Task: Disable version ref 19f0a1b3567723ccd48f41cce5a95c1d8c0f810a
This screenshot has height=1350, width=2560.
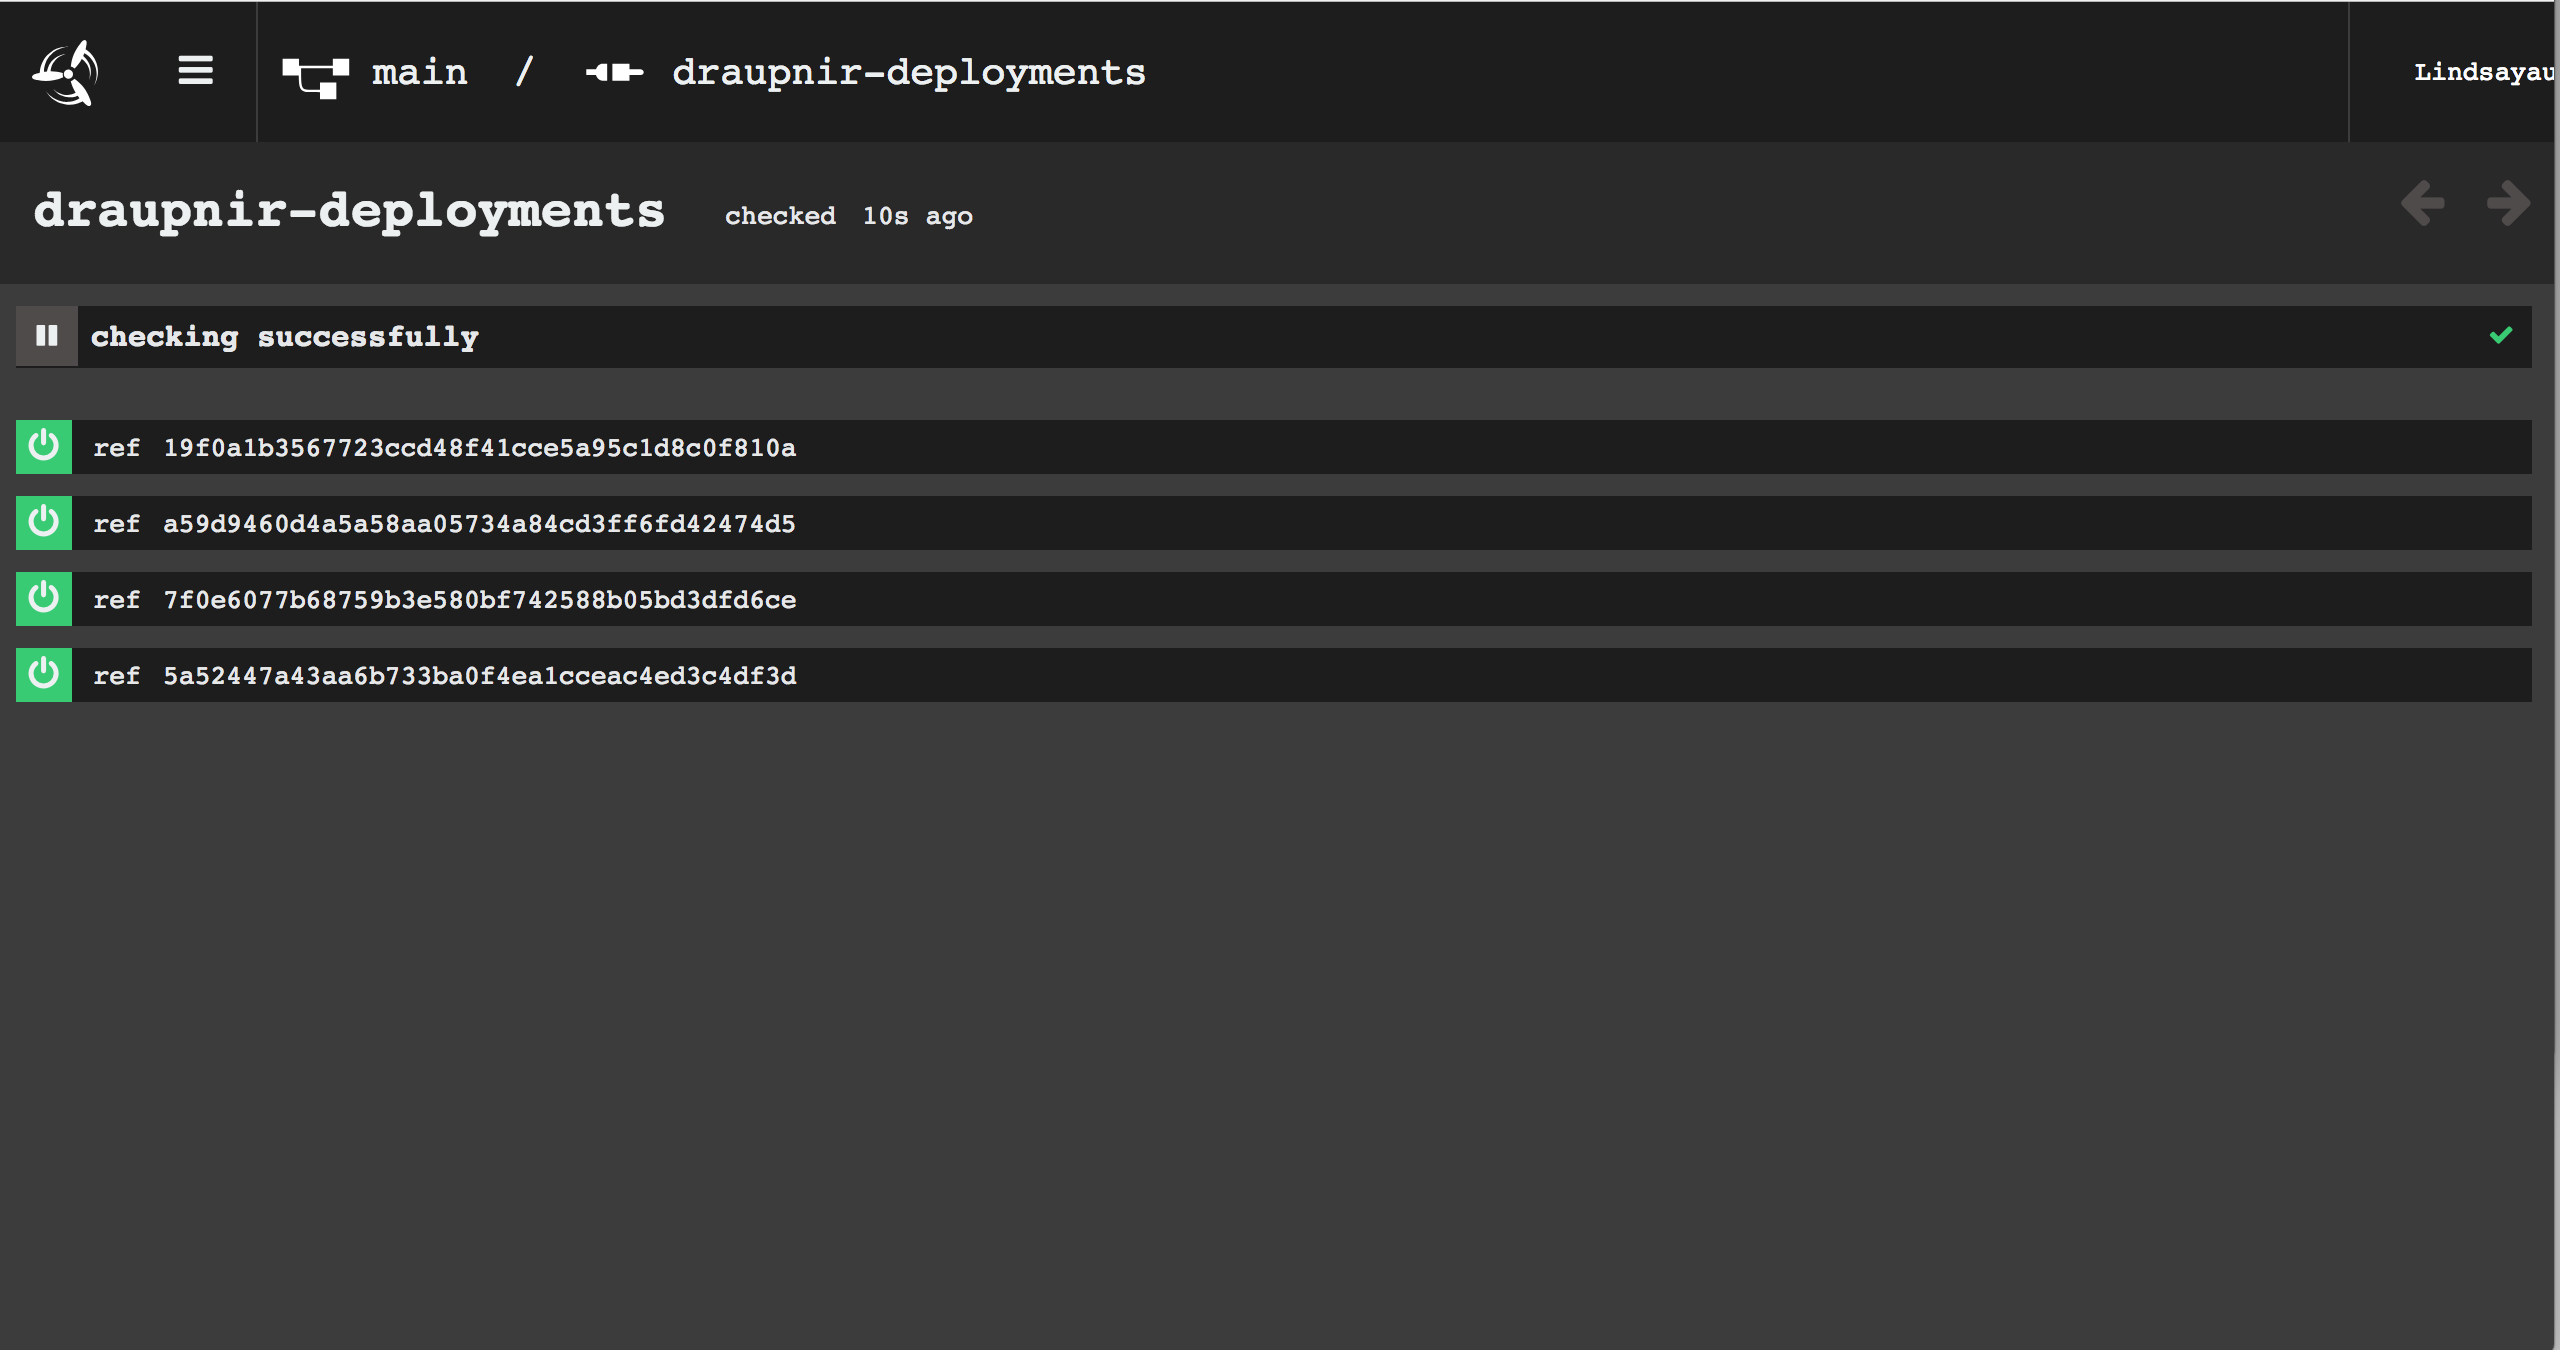Action: click(x=44, y=447)
